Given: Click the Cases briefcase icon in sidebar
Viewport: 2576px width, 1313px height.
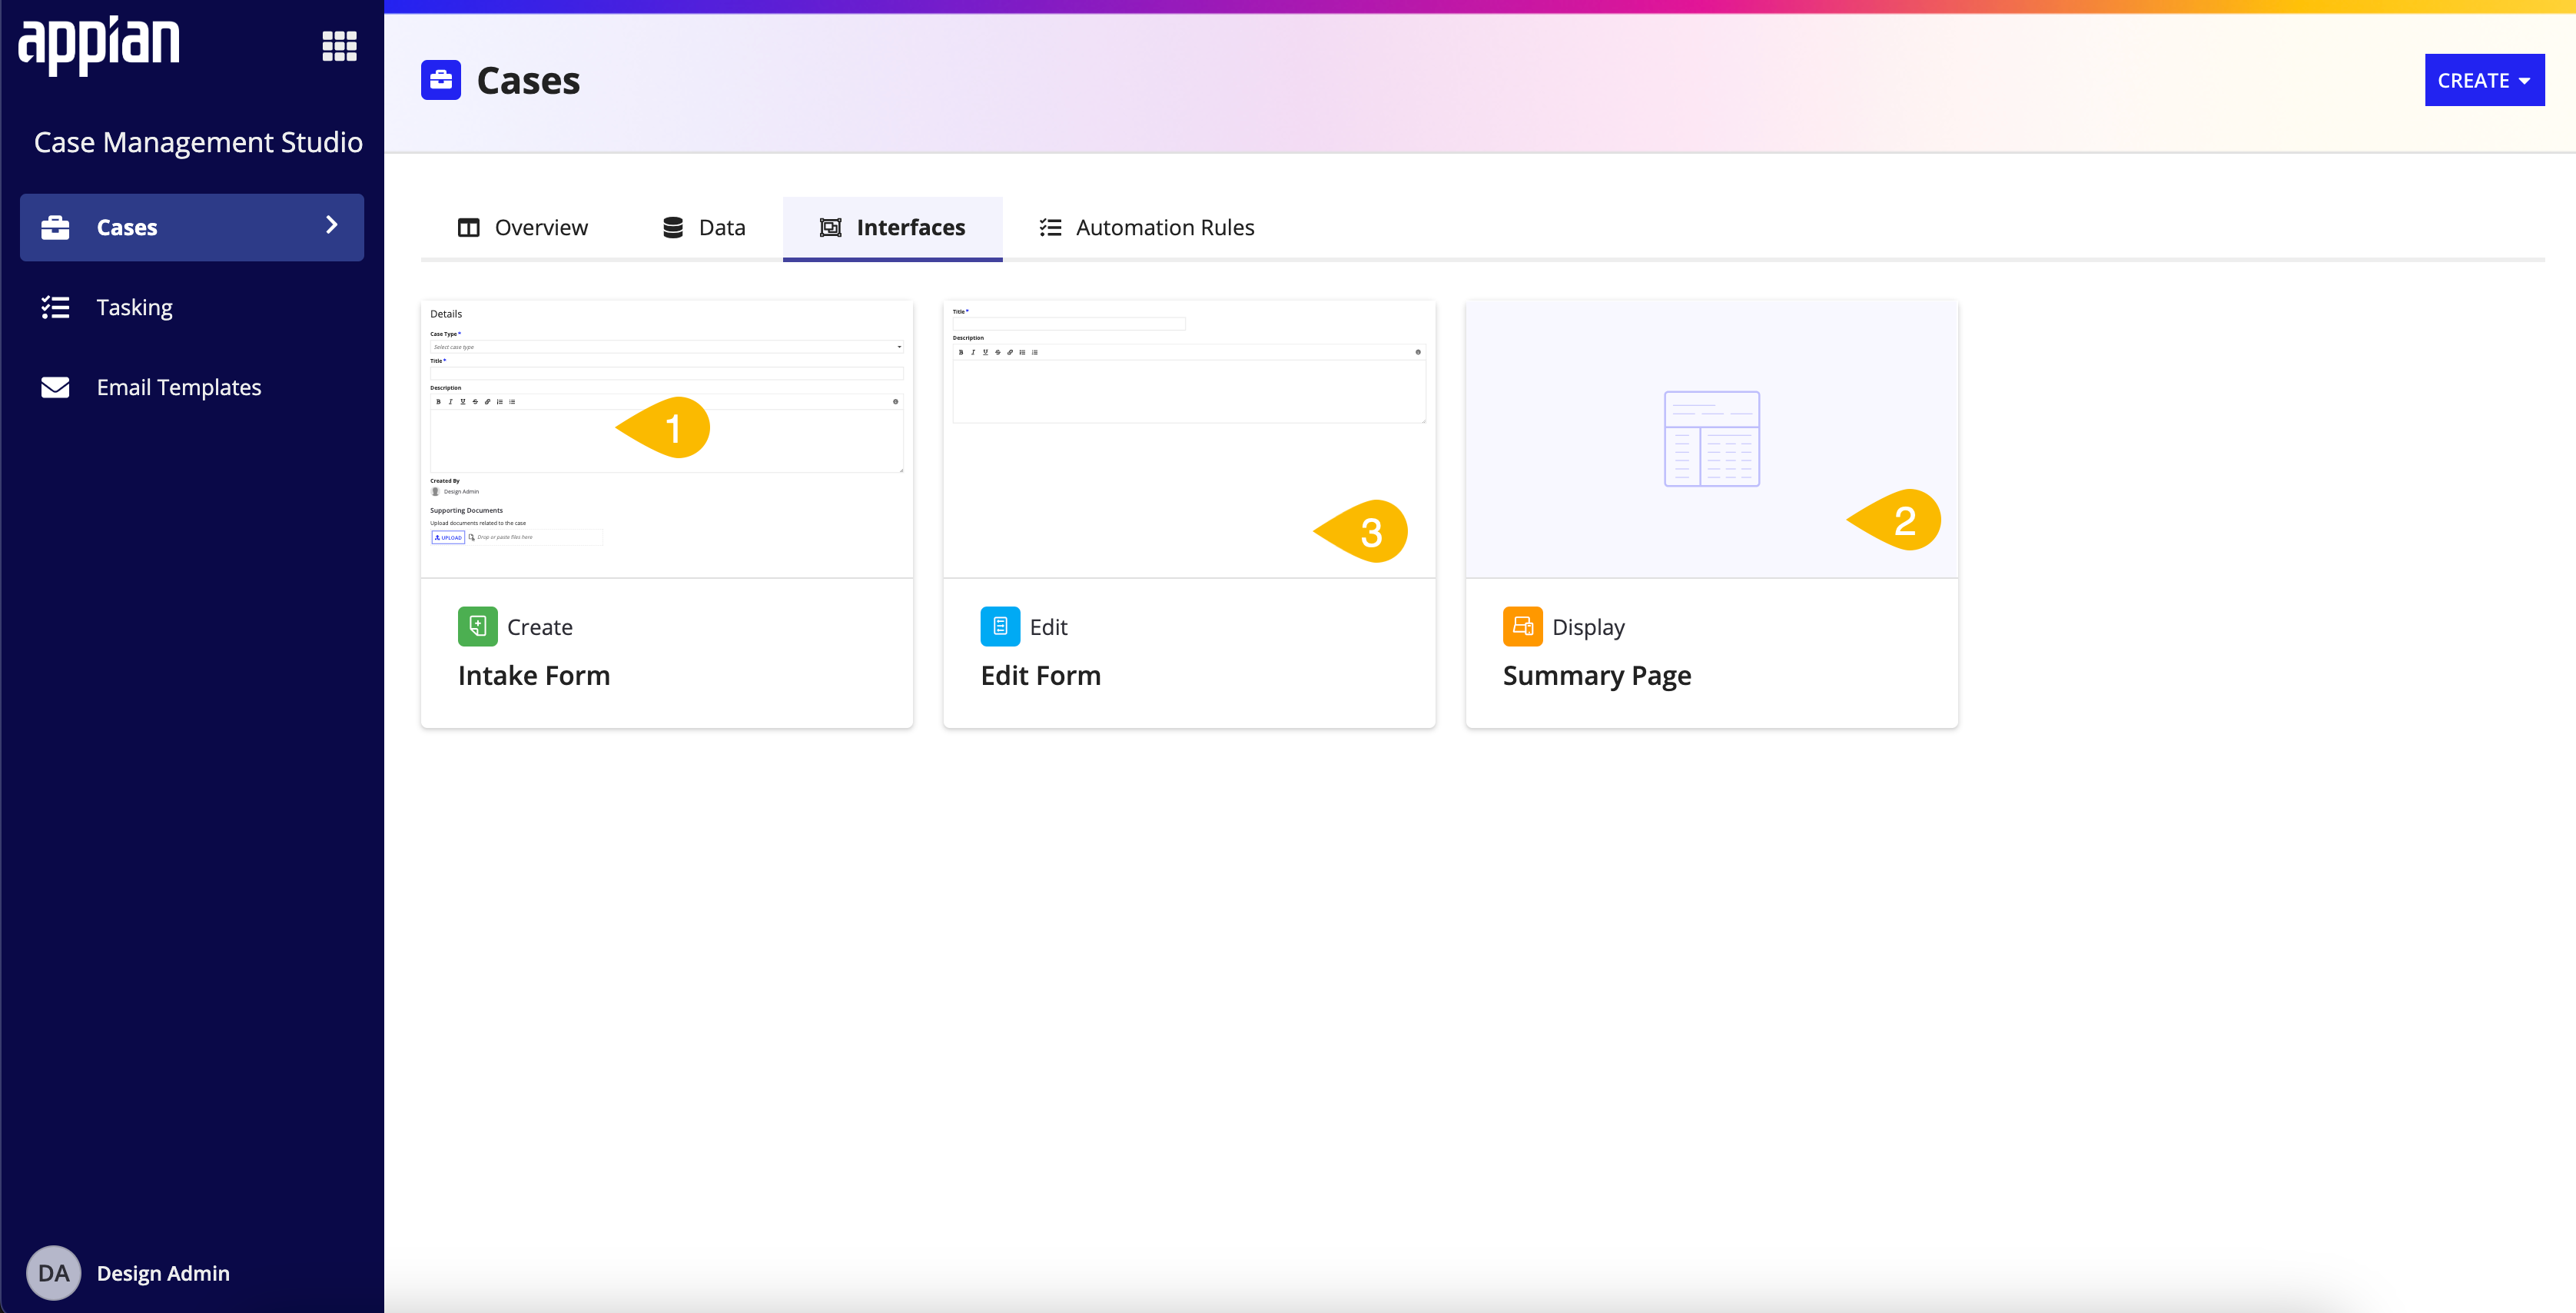Looking at the screenshot, I should tap(55, 228).
